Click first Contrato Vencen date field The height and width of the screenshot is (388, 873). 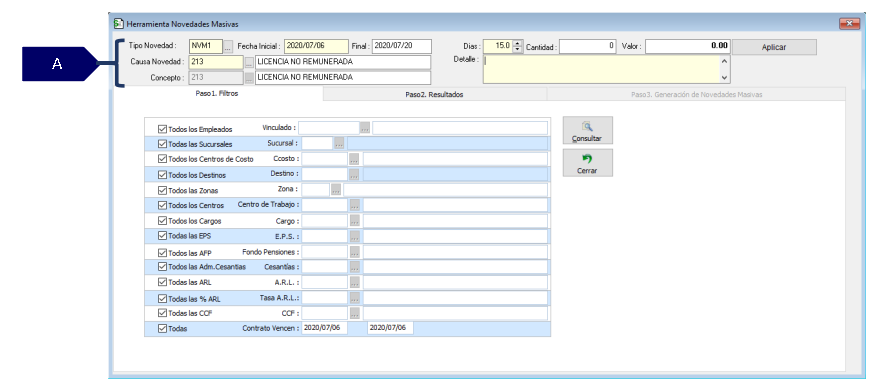pyautogui.click(x=325, y=328)
